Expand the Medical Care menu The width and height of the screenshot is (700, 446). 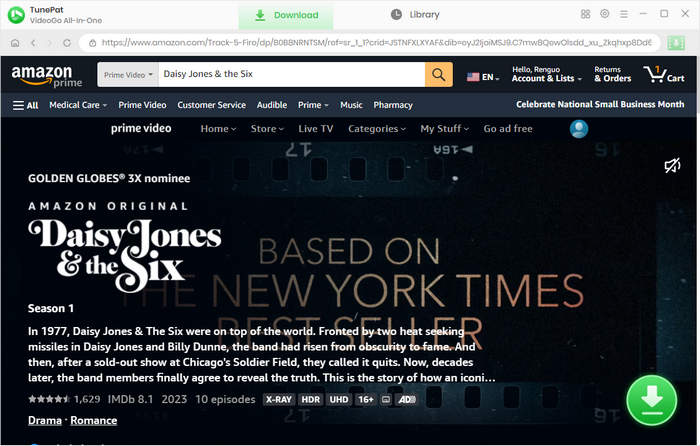(78, 105)
